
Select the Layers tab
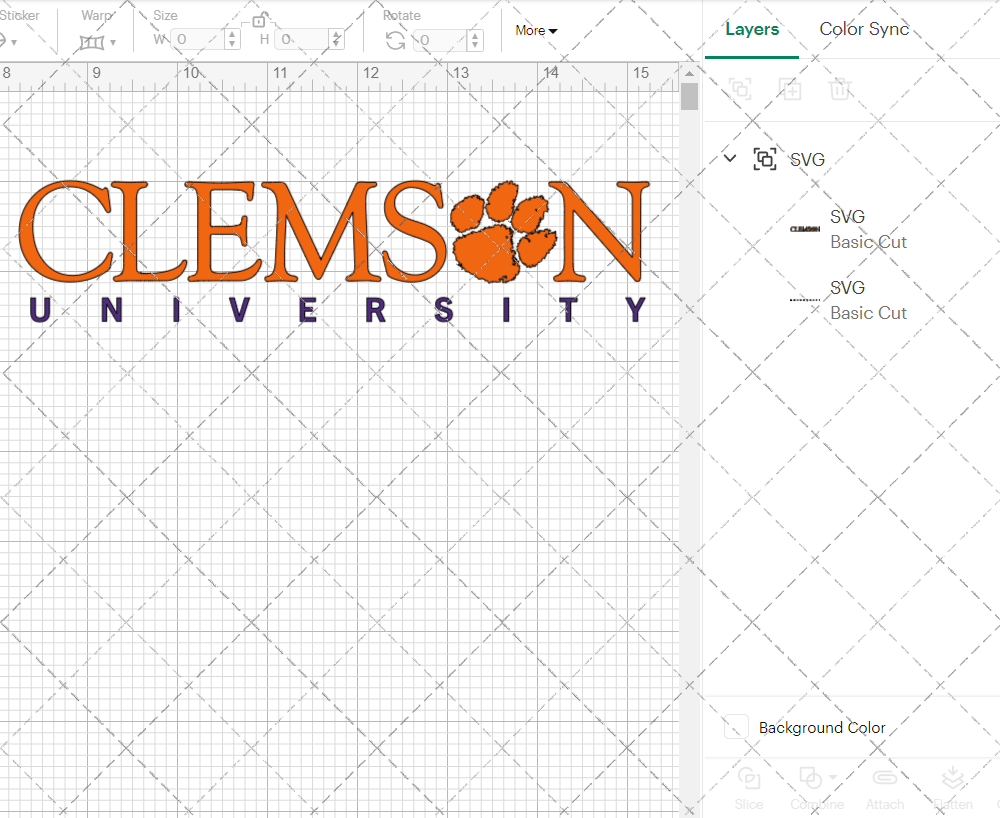pyautogui.click(x=752, y=29)
